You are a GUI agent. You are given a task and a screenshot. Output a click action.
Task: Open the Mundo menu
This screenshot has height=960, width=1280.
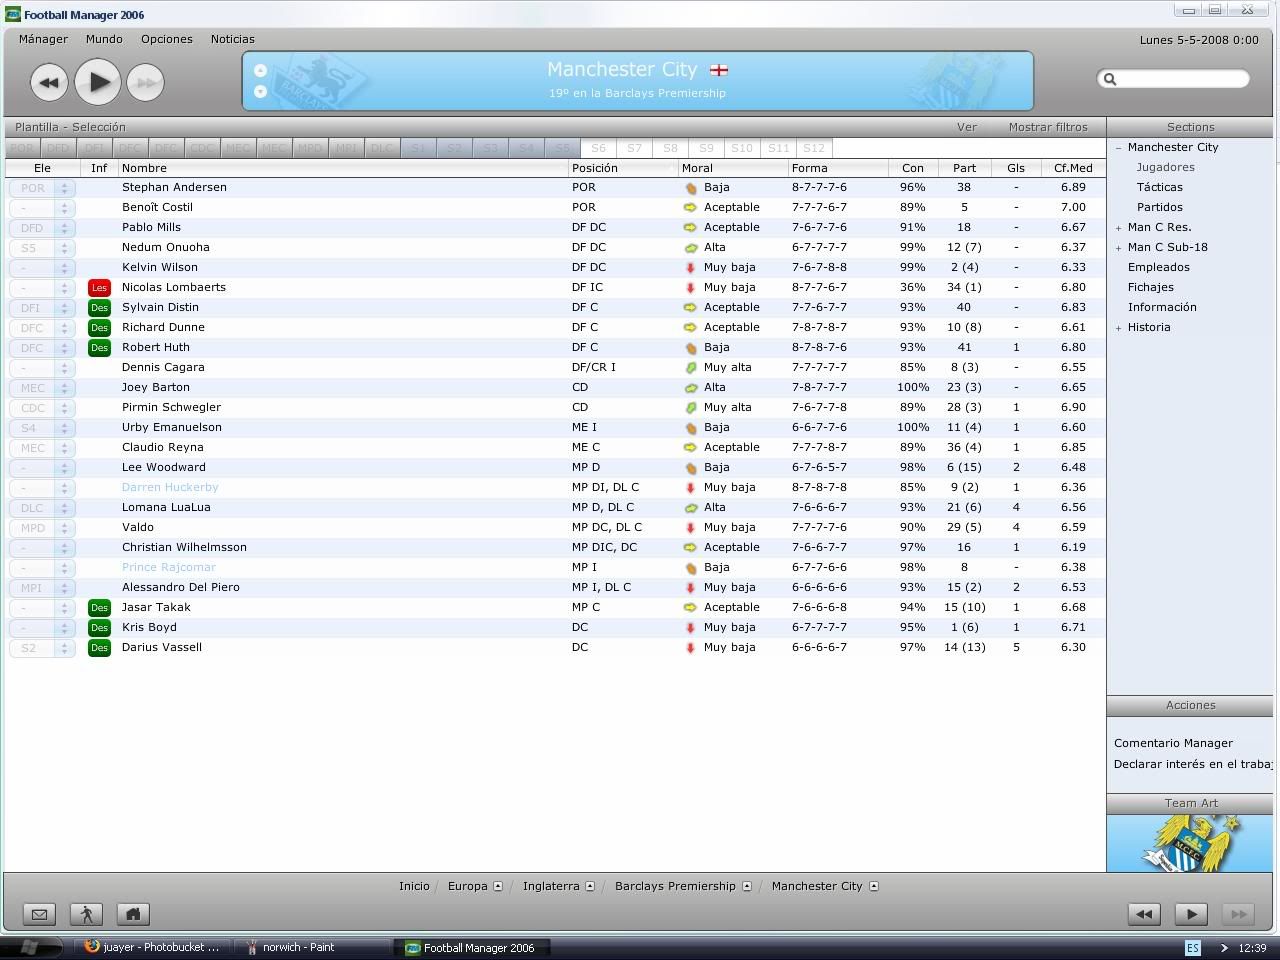(104, 39)
